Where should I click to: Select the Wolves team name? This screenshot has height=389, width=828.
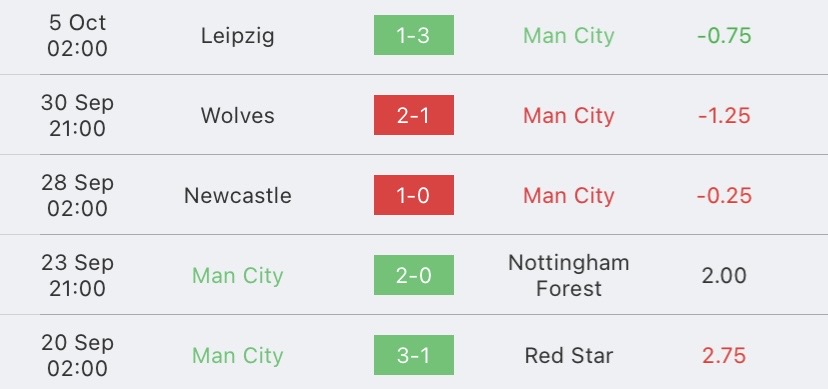pyautogui.click(x=238, y=116)
